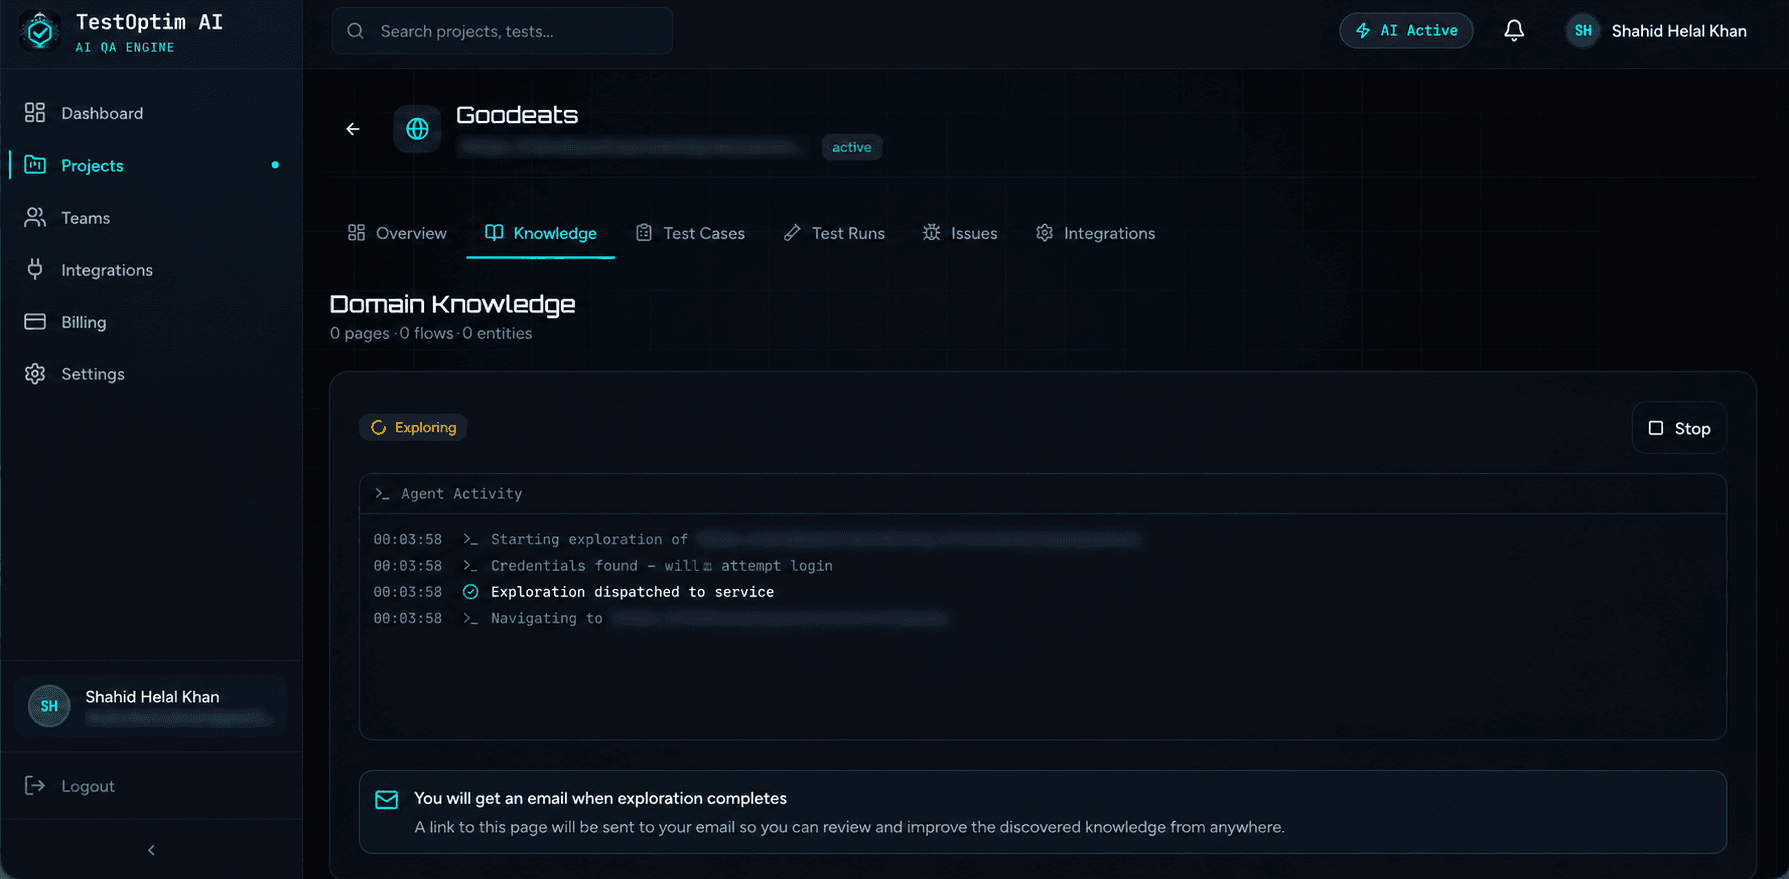The height and width of the screenshot is (879, 1789).
Task: Stop the running exploration
Action: click(1679, 428)
